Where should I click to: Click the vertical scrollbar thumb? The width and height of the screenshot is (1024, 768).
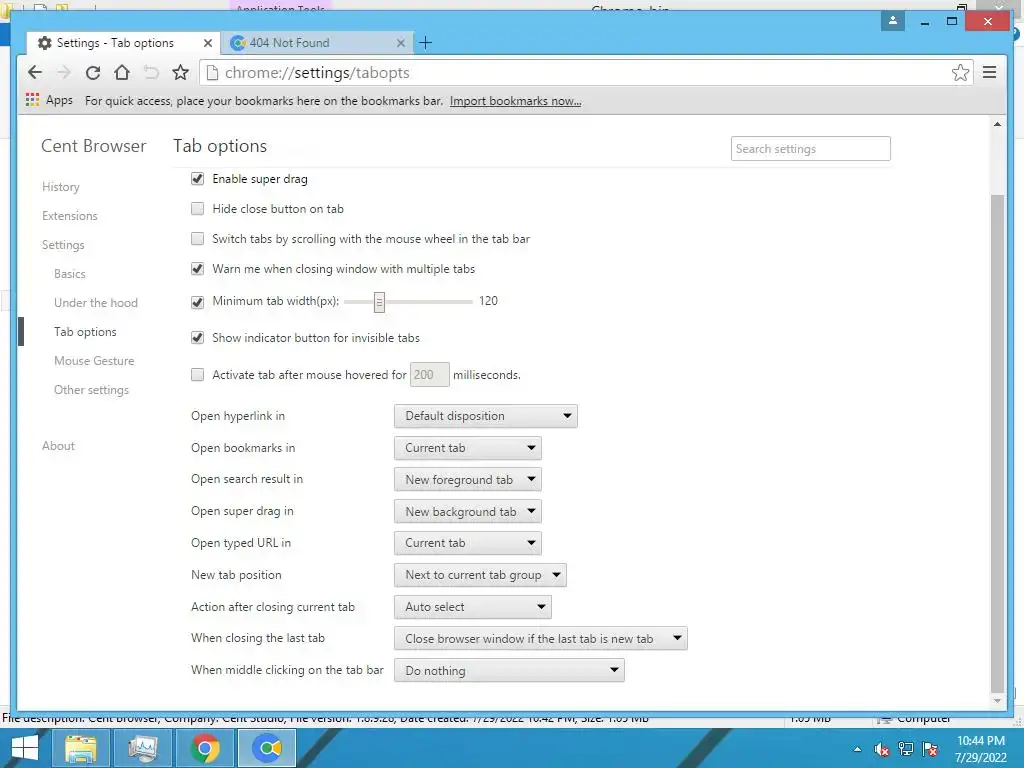click(997, 443)
